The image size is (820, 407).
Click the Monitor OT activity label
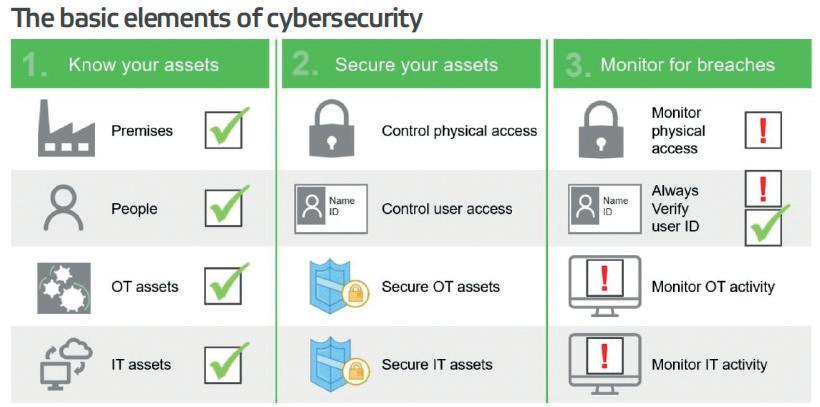click(712, 287)
